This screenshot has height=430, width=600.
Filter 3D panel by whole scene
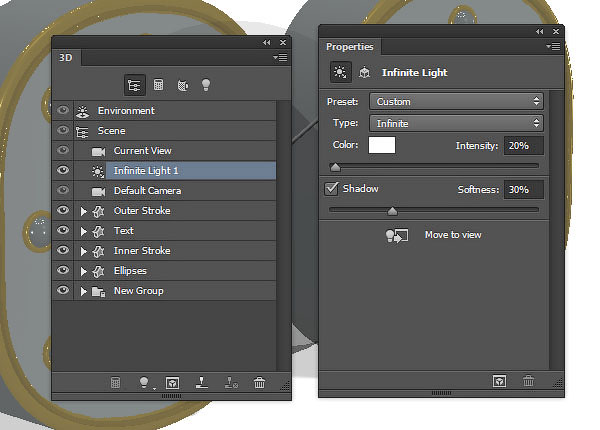(134, 85)
